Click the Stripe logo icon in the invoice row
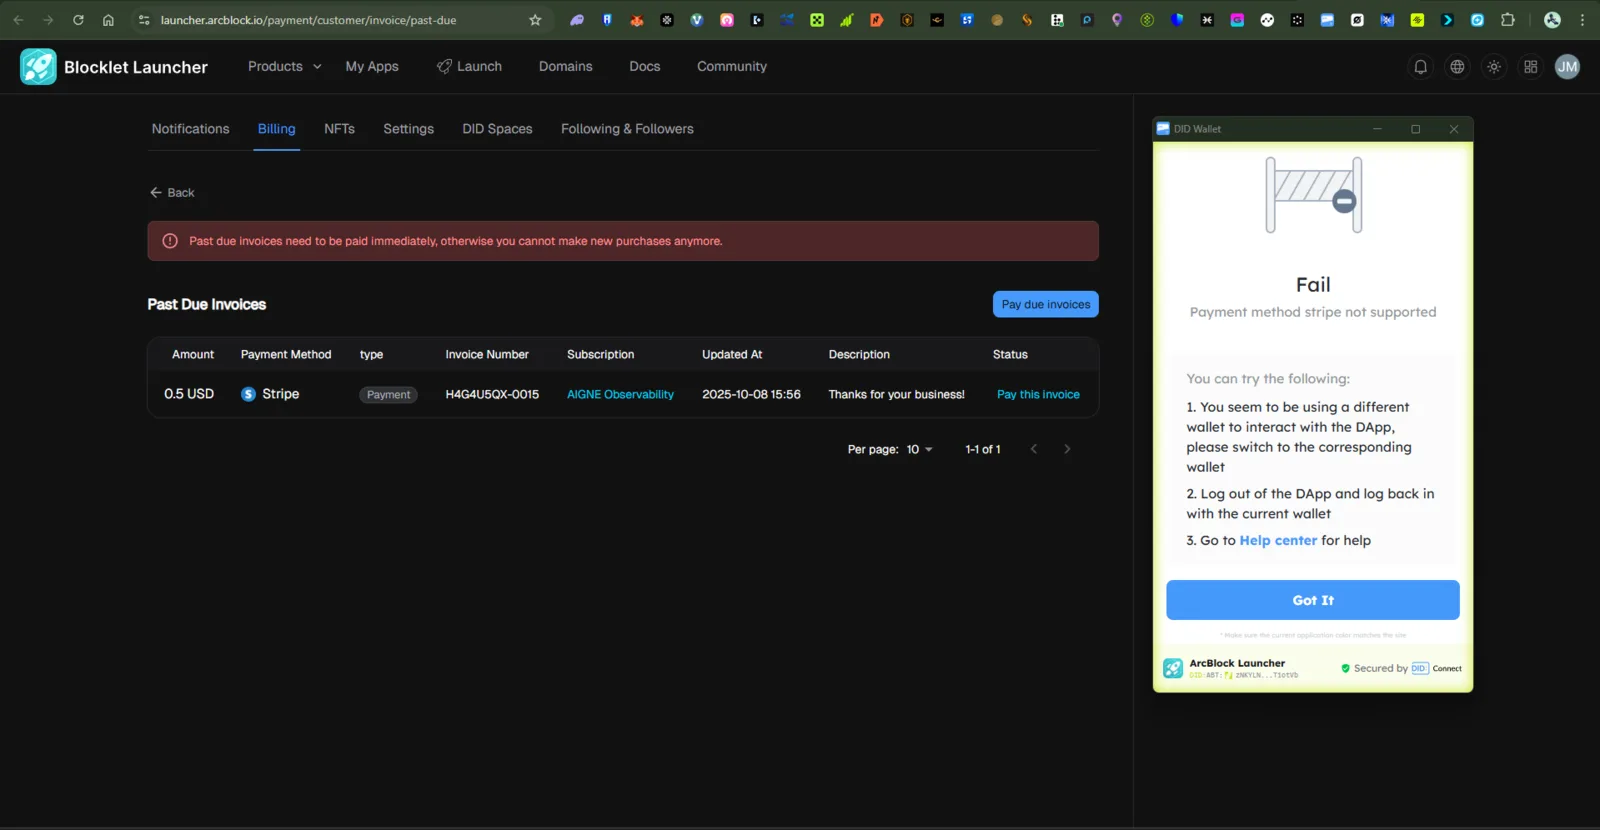 point(249,394)
